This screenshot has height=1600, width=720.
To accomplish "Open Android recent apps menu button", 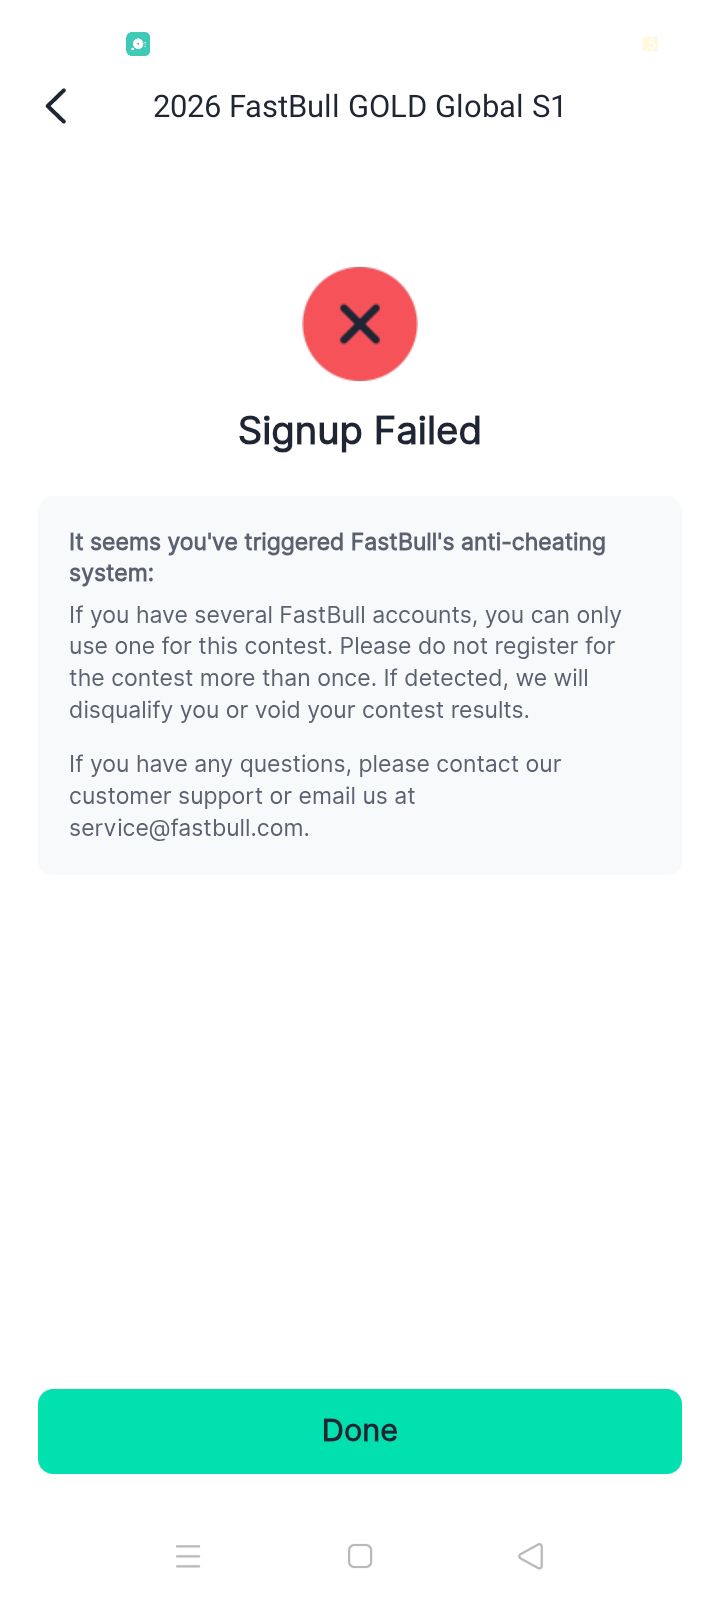I will (x=188, y=1556).
